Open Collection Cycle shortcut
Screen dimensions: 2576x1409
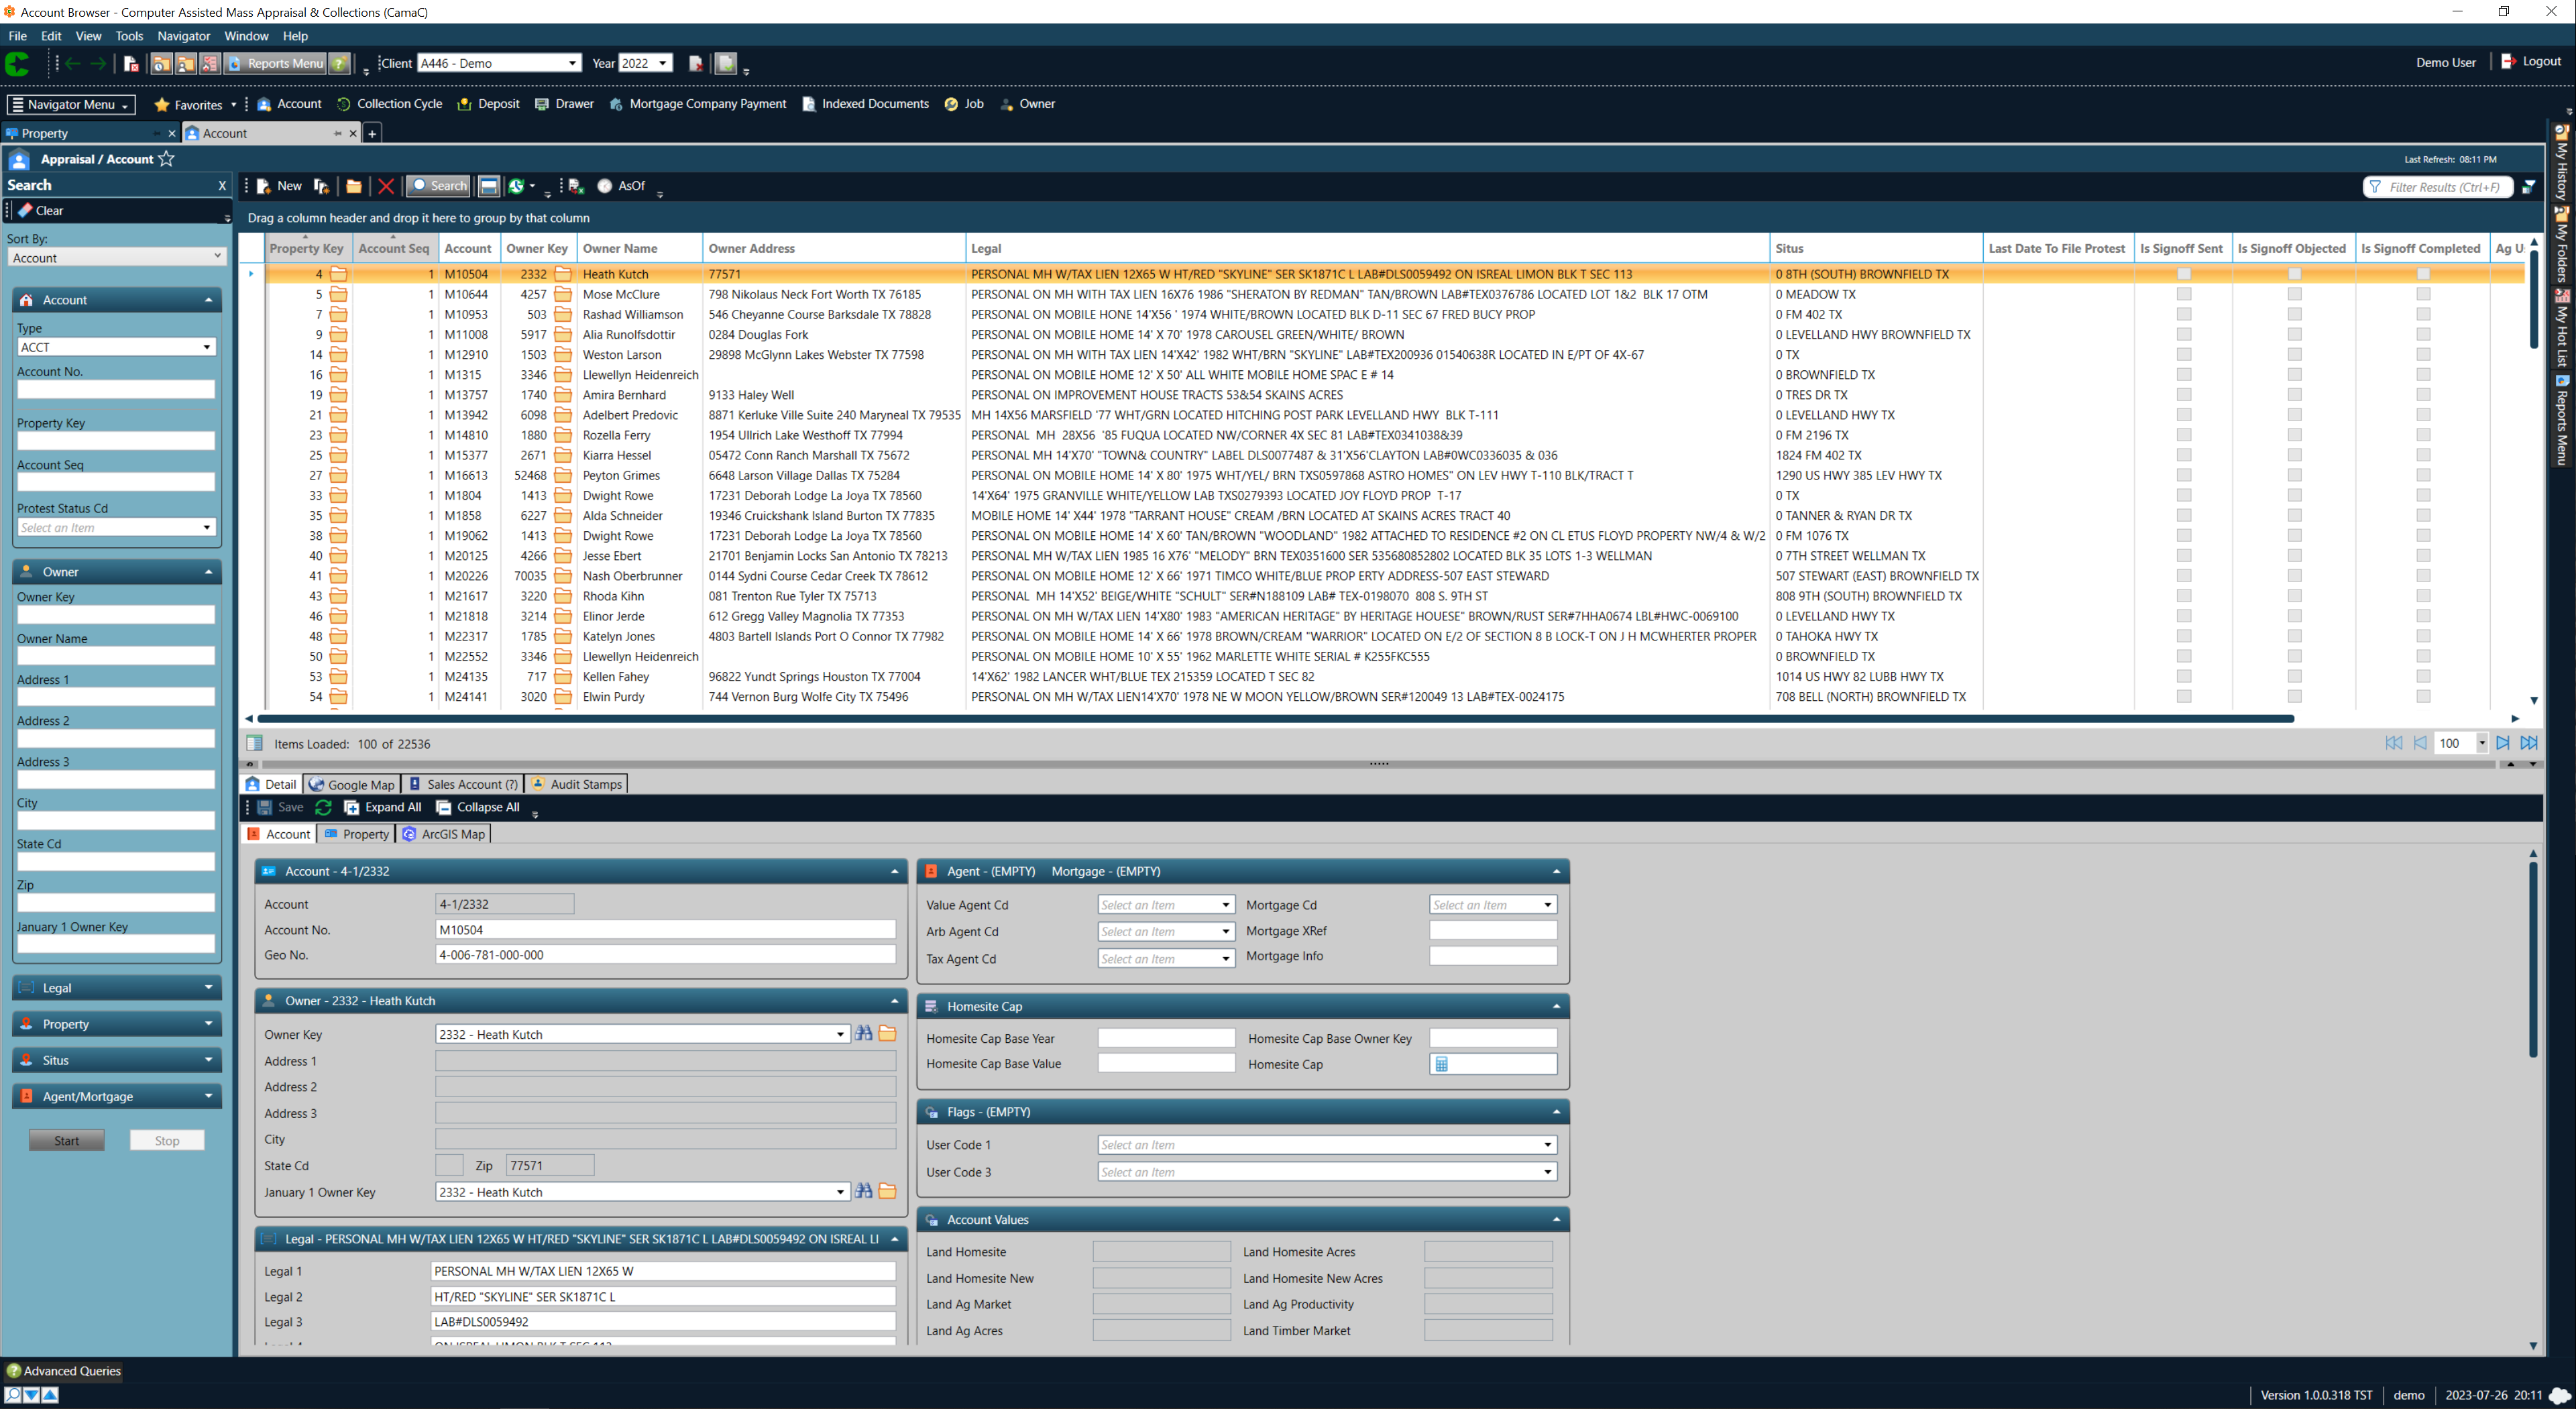pos(389,104)
